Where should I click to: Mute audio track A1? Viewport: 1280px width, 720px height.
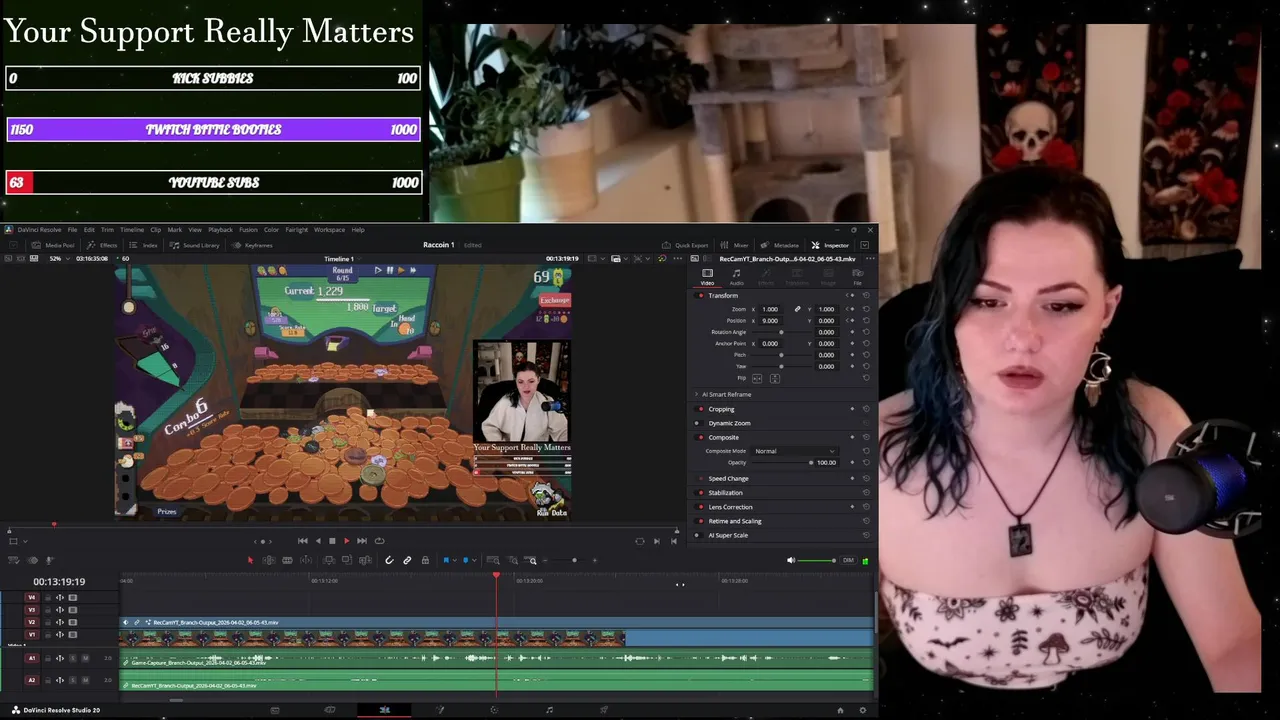(x=85, y=658)
